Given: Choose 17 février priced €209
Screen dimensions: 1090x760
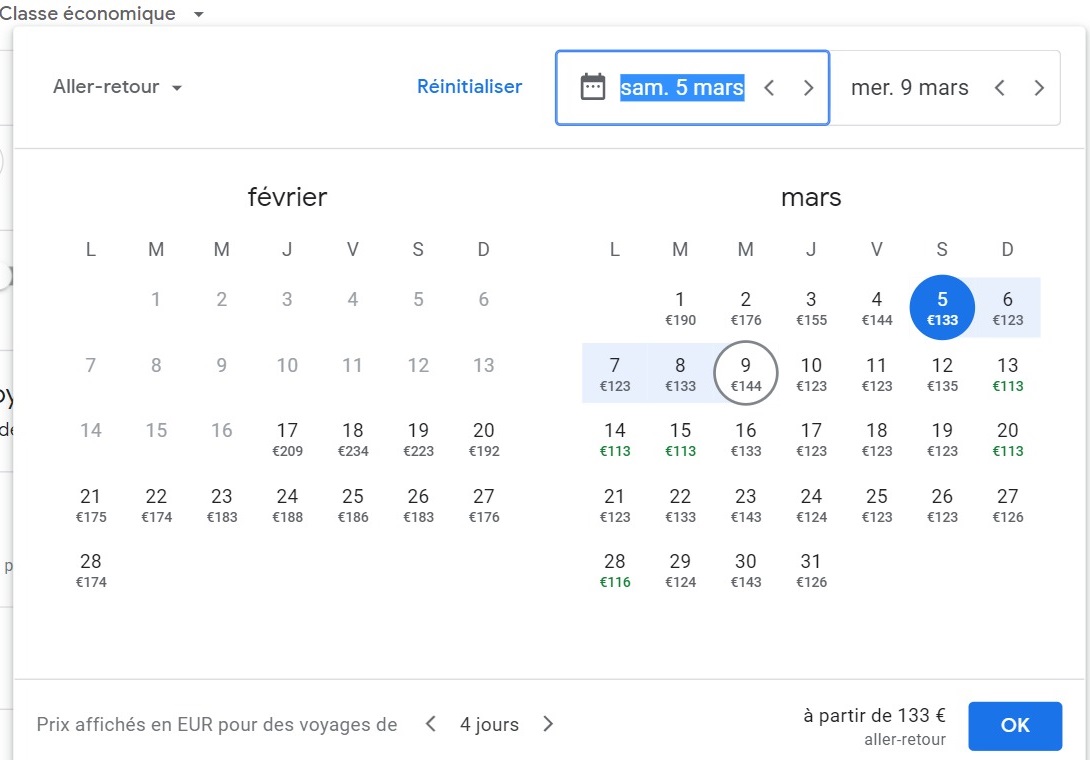Looking at the screenshot, I should coord(287,439).
